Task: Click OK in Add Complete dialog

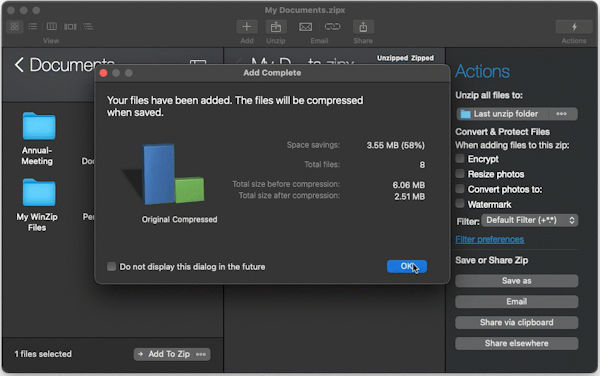Action: (x=407, y=266)
